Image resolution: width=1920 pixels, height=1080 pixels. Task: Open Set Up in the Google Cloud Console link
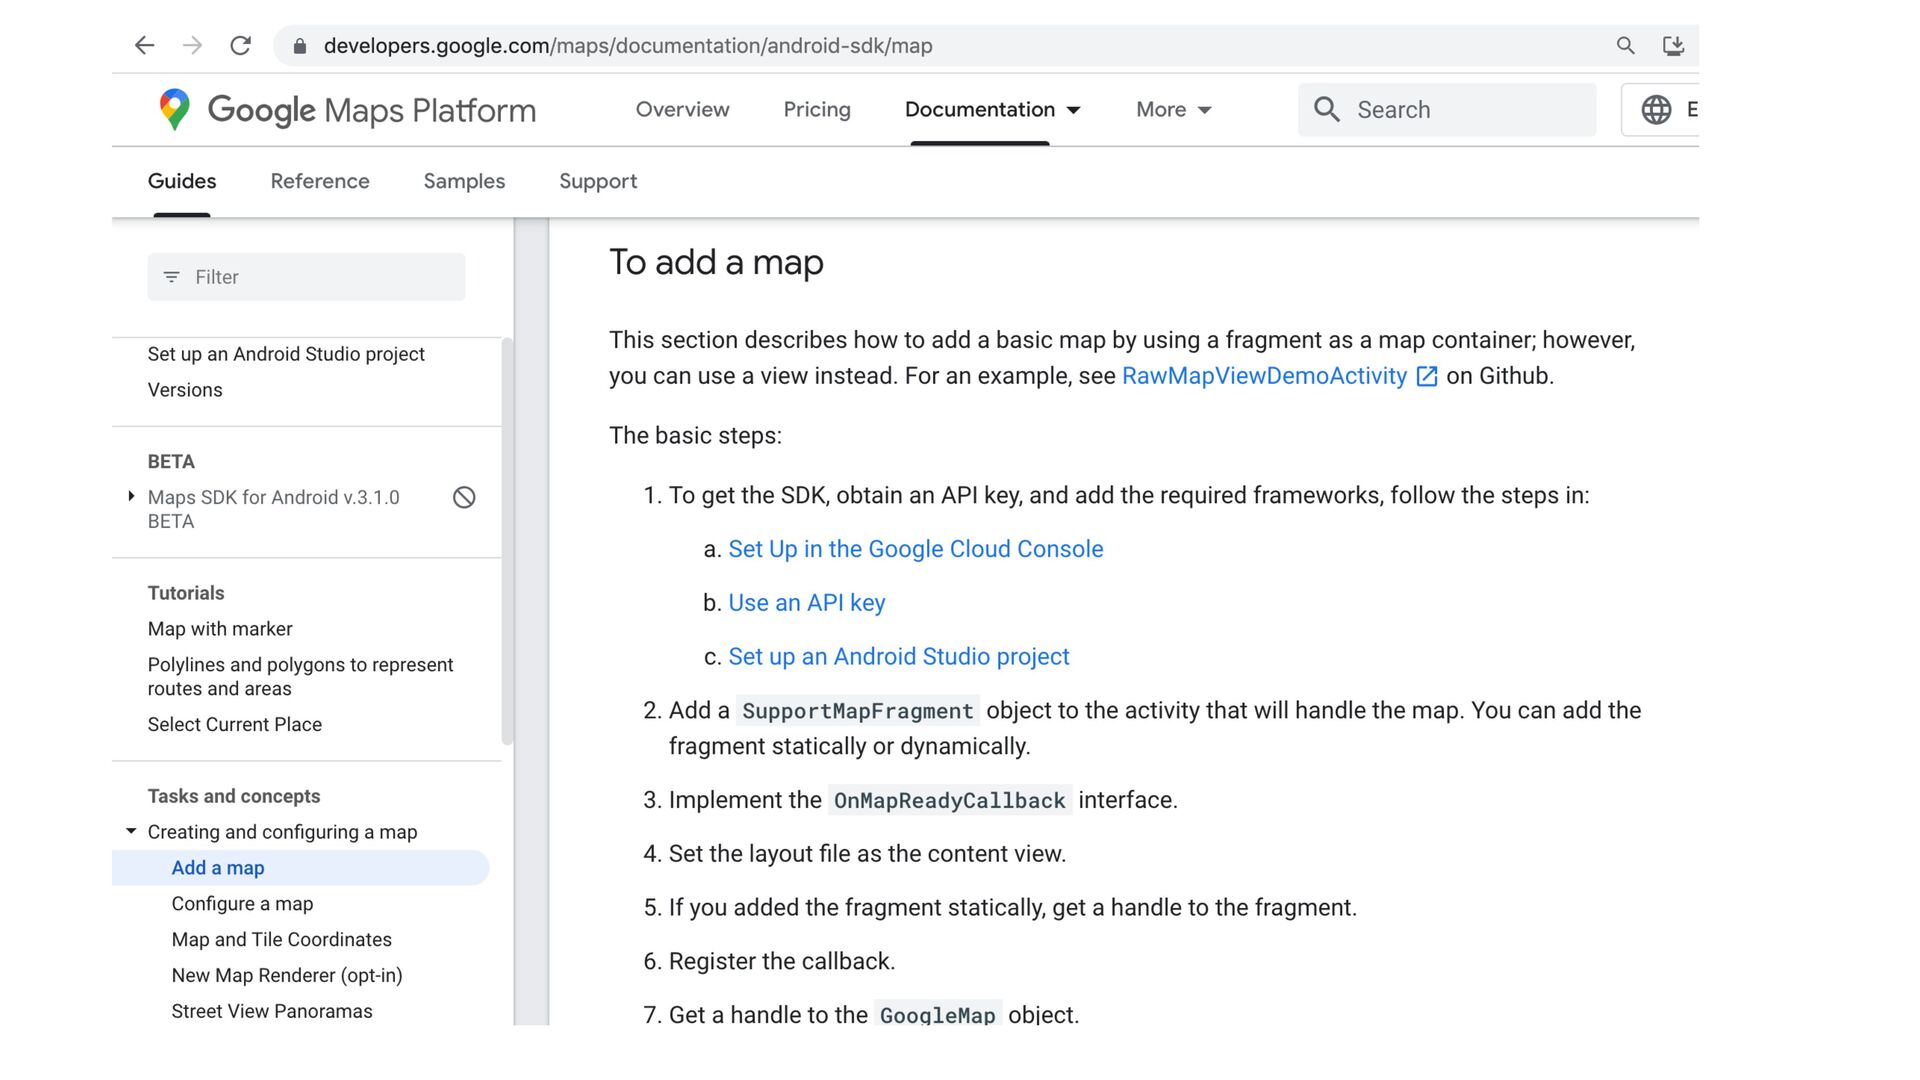915,549
